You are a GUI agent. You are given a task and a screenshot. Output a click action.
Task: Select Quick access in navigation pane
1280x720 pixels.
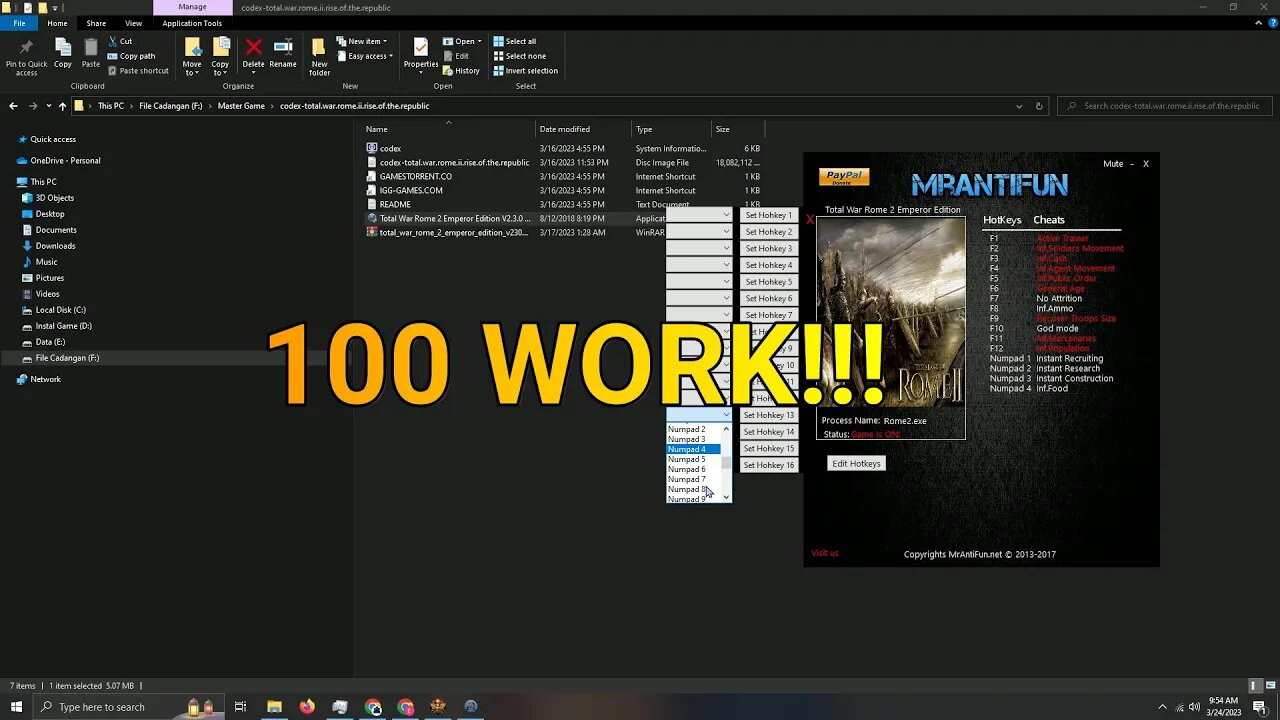coord(53,140)
